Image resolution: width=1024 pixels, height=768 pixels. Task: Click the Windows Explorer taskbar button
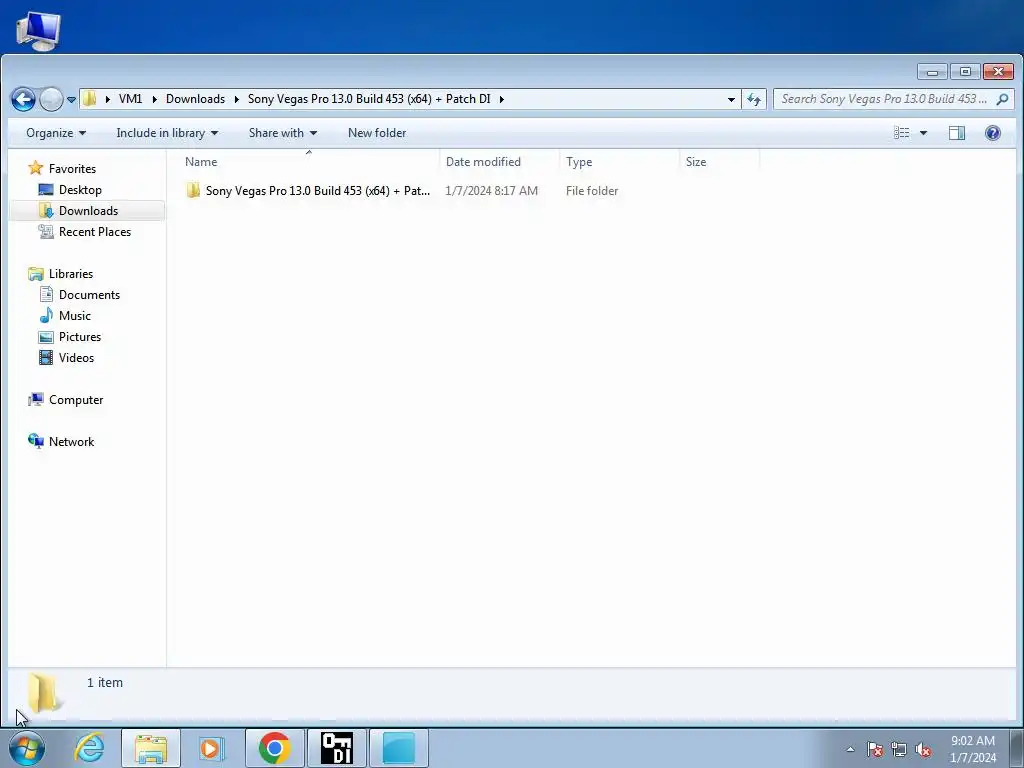point(151,748)
